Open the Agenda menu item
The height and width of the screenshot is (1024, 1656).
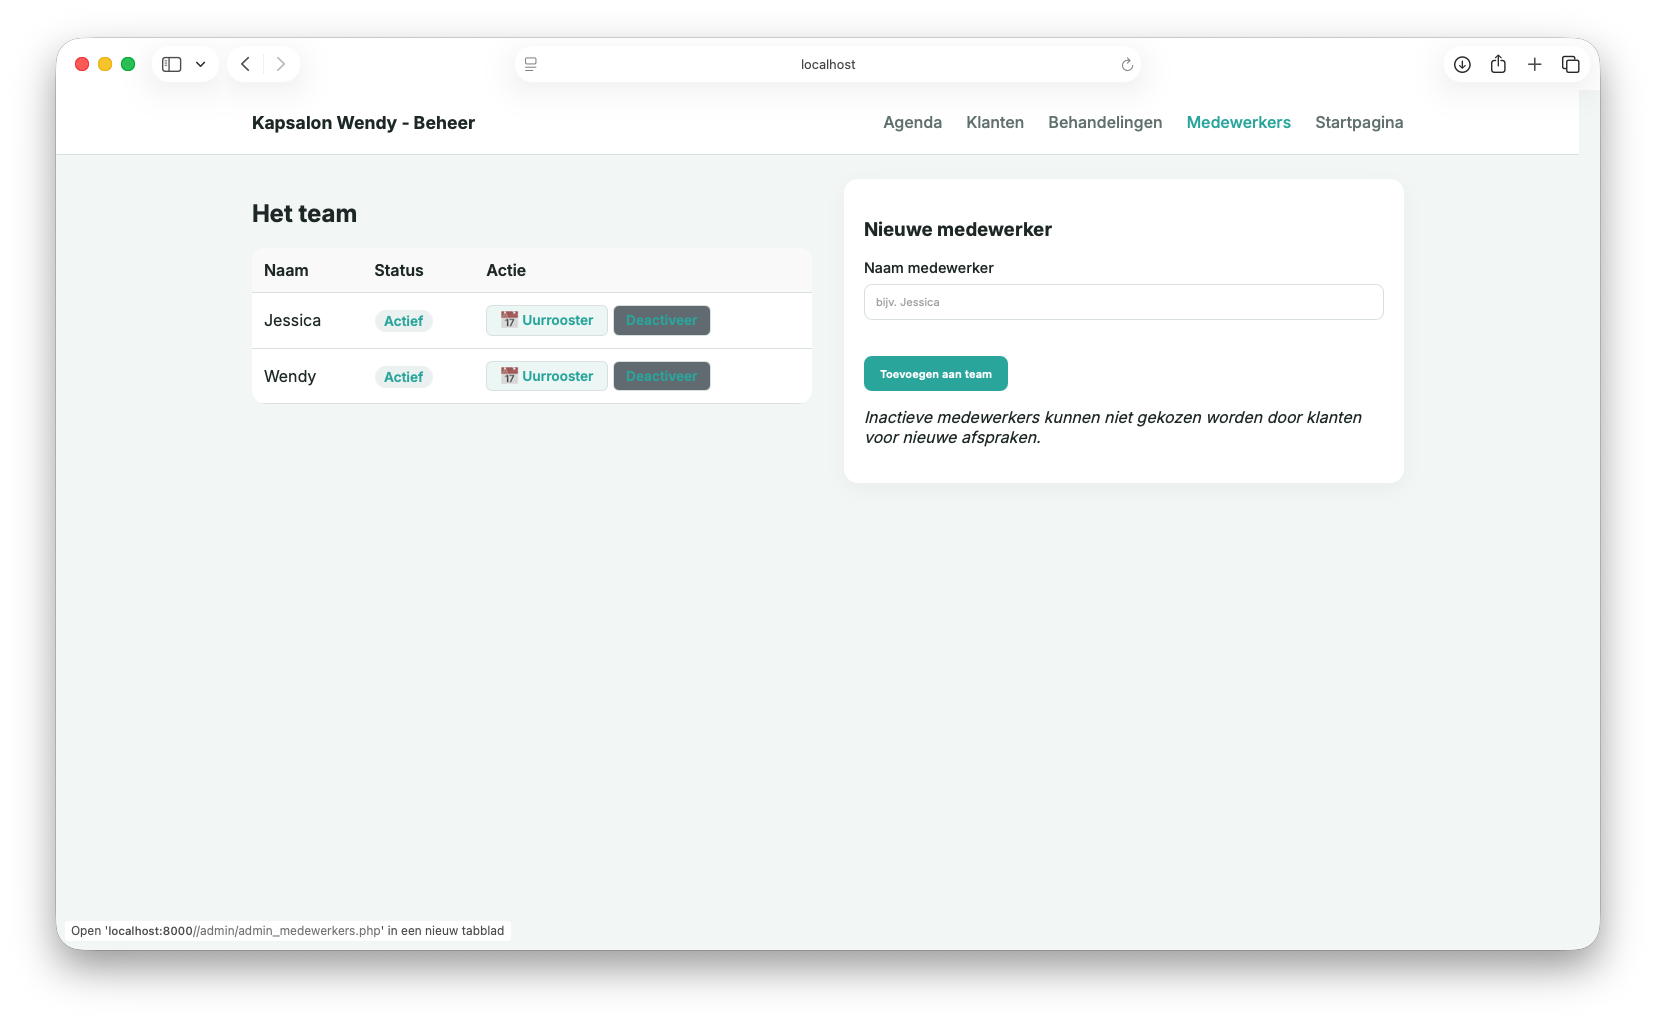coord(912,122)
